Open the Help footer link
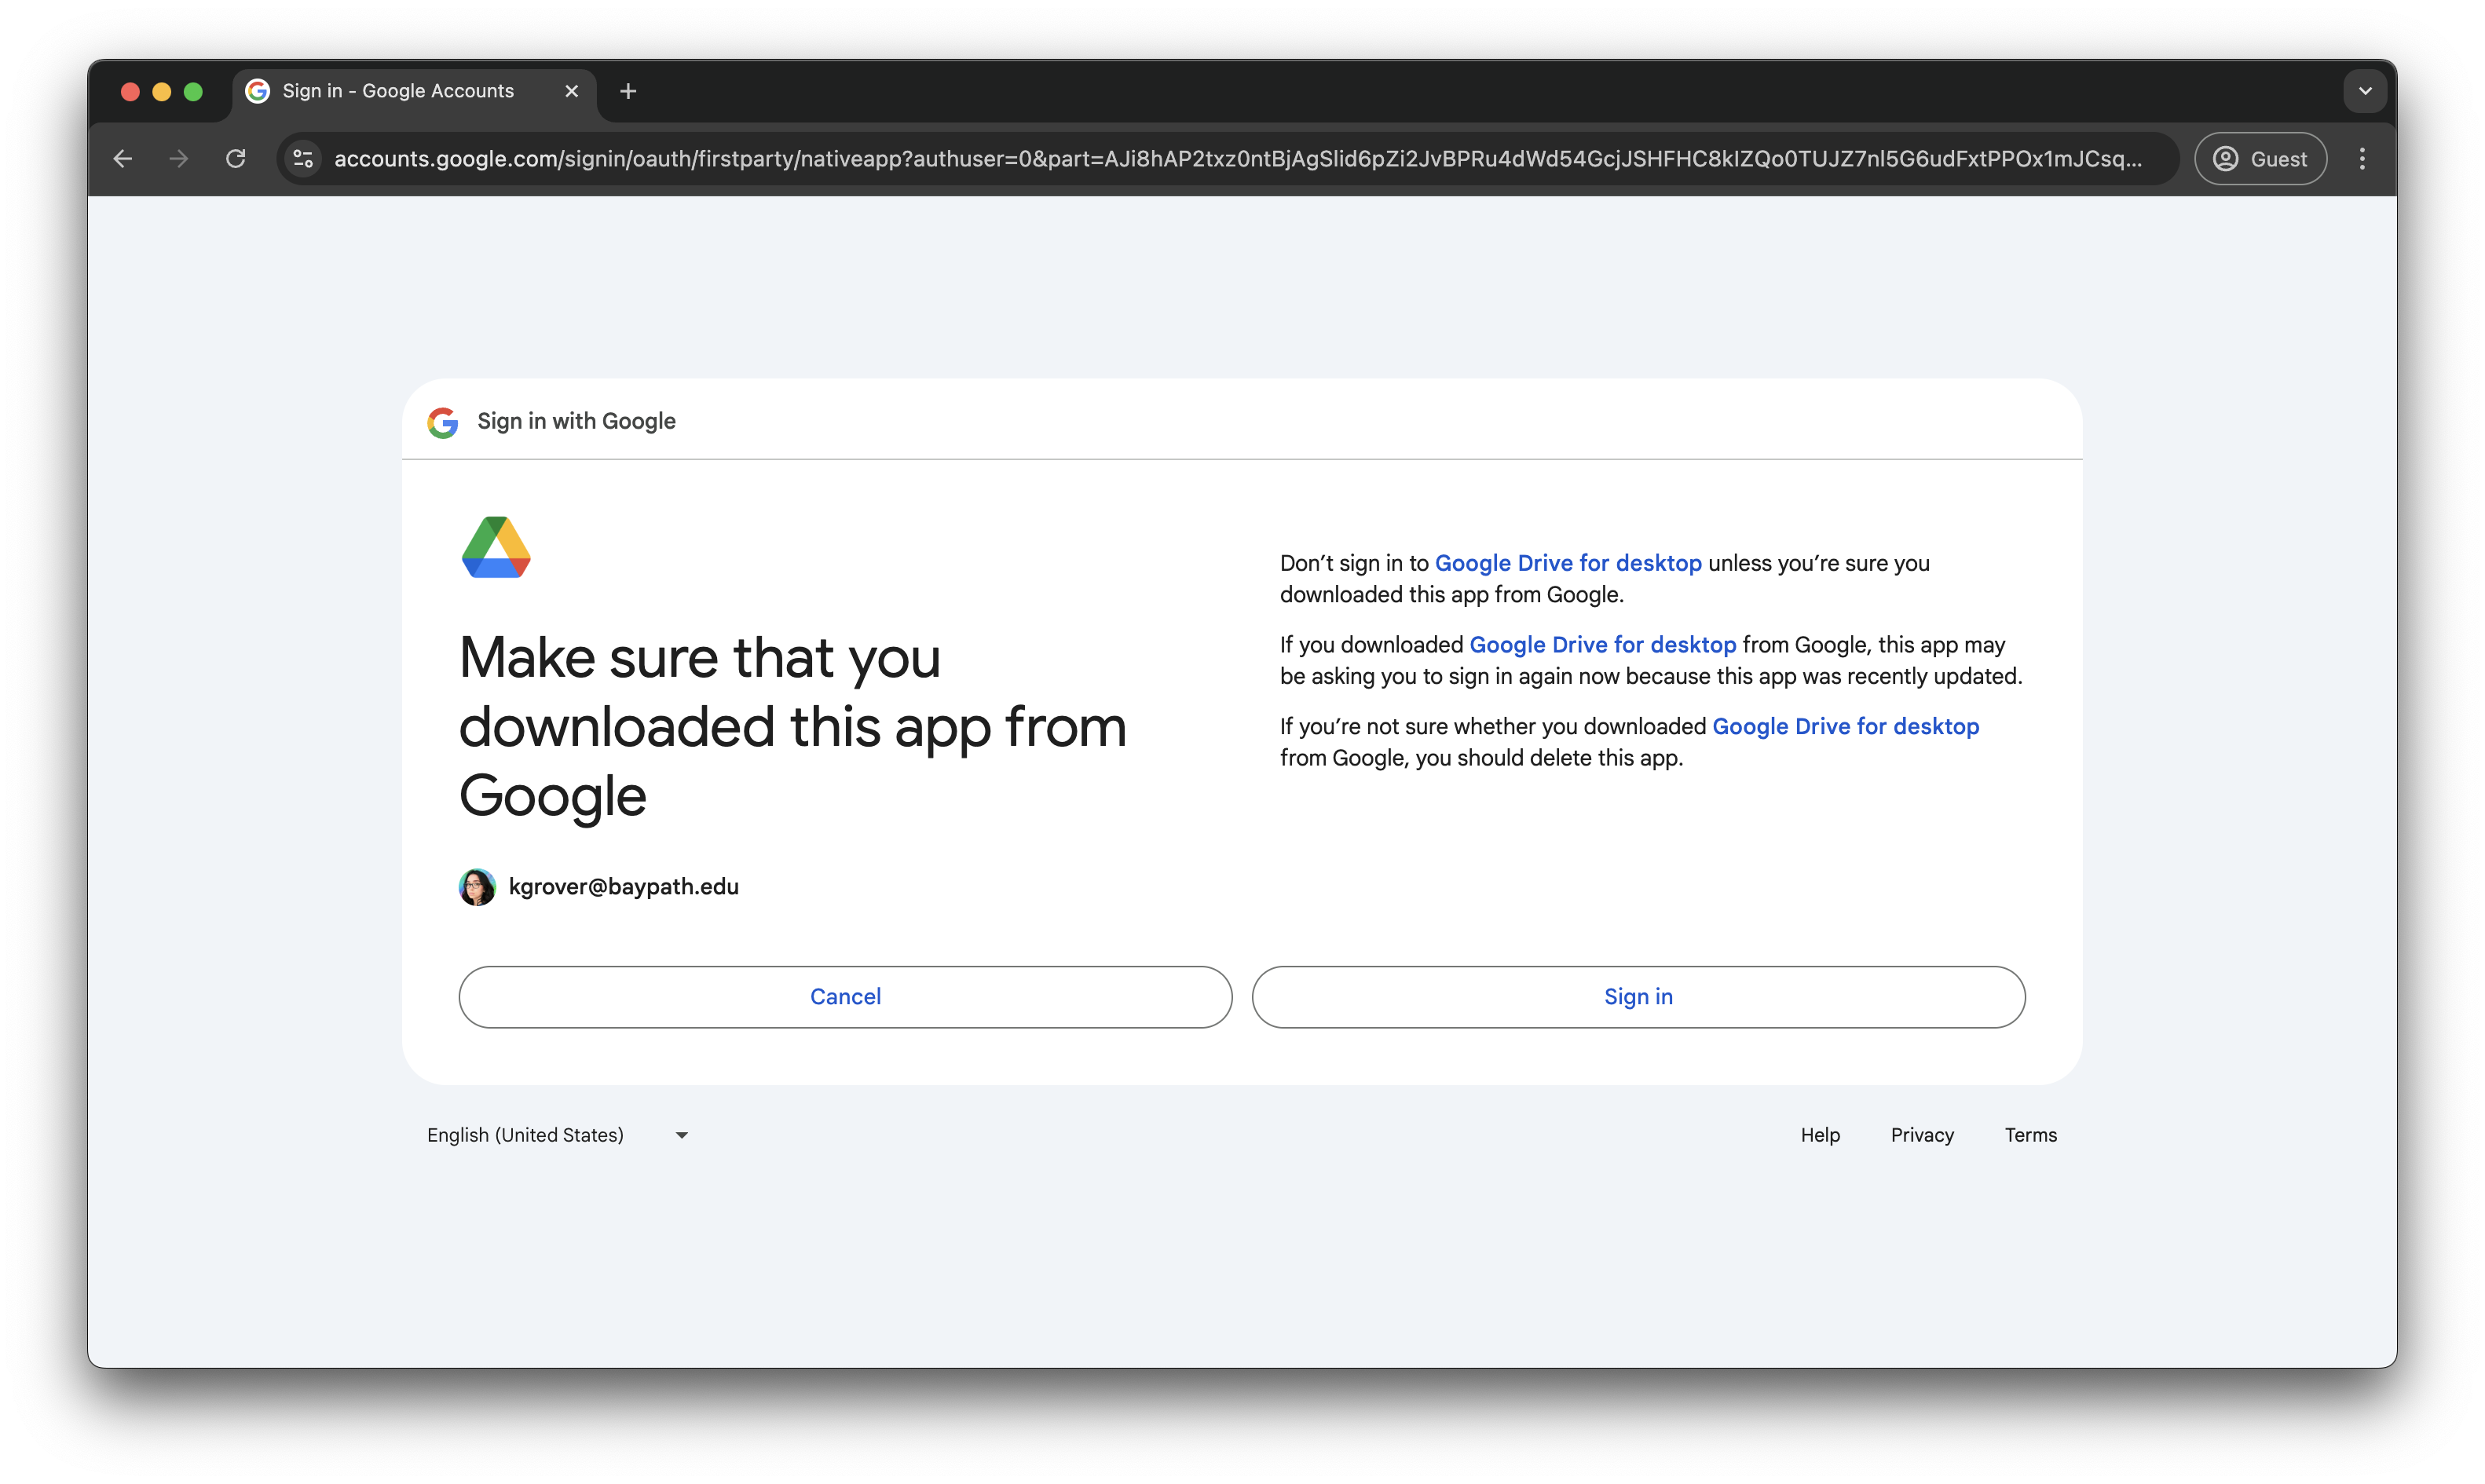The width and height of the screenshot is (2485, 1484). (1820, 1135)
